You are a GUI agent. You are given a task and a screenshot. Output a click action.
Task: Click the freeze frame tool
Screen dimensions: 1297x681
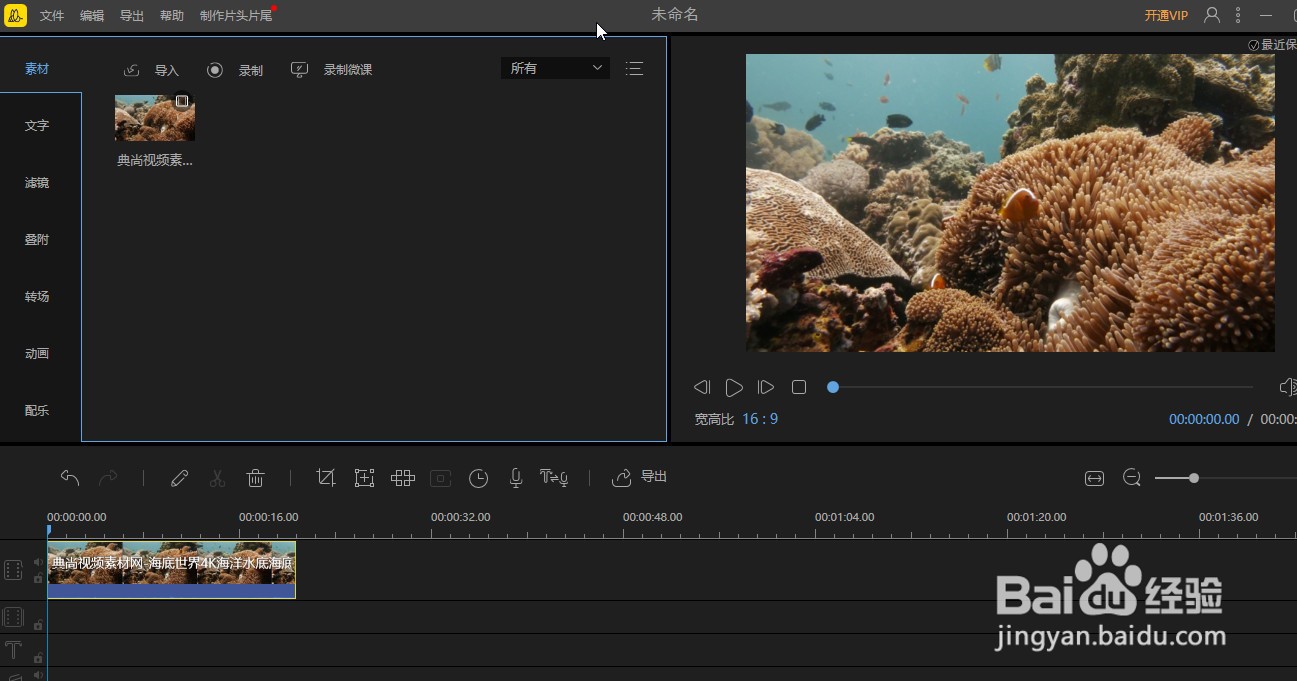440,478
